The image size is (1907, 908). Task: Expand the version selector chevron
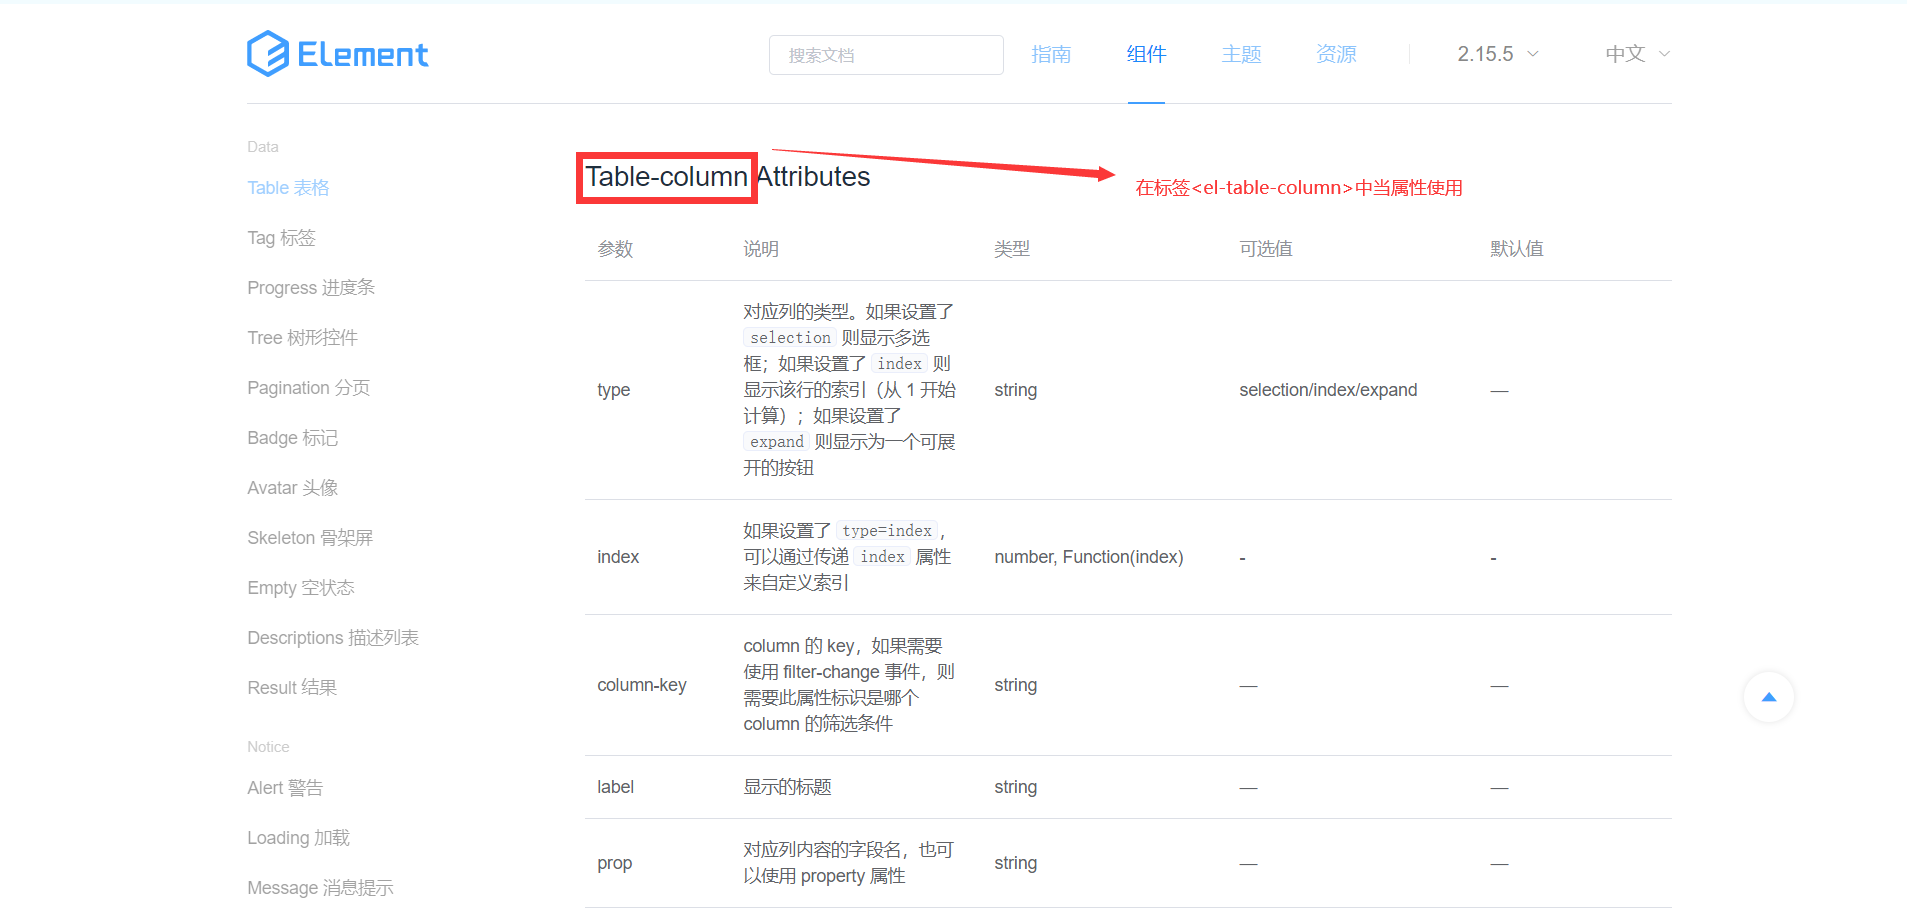1532,55
